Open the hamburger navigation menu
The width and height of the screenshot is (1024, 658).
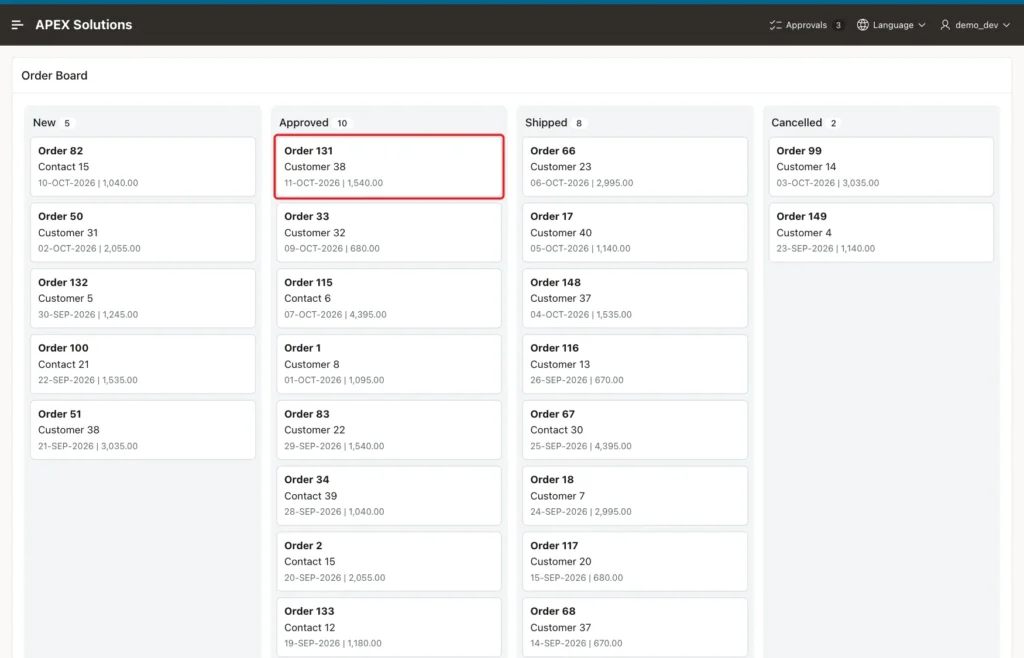tap(18, 25)
